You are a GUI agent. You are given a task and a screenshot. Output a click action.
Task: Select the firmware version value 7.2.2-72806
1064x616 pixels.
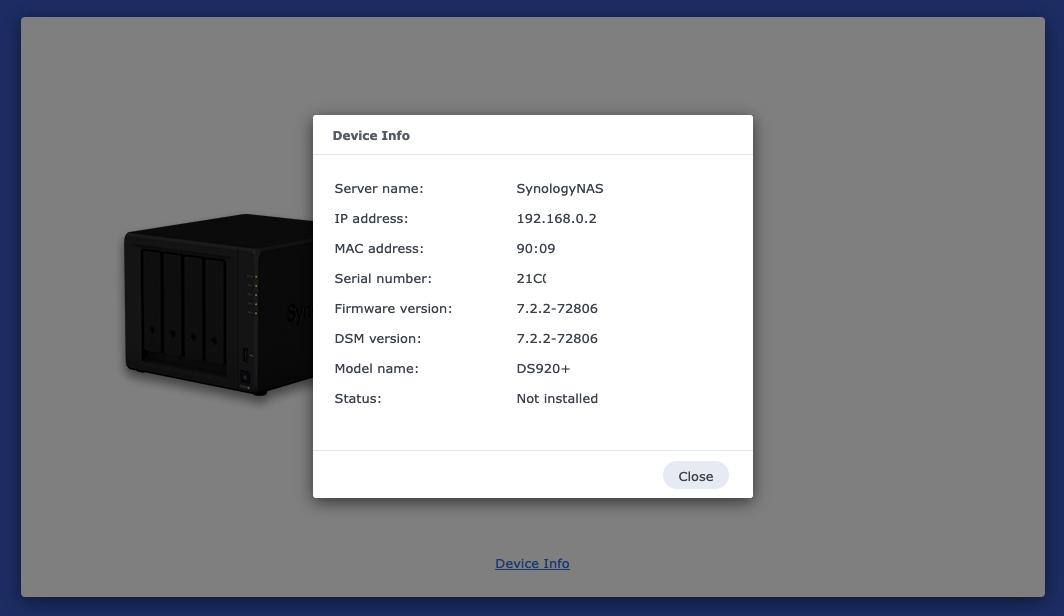pos(557,308)
